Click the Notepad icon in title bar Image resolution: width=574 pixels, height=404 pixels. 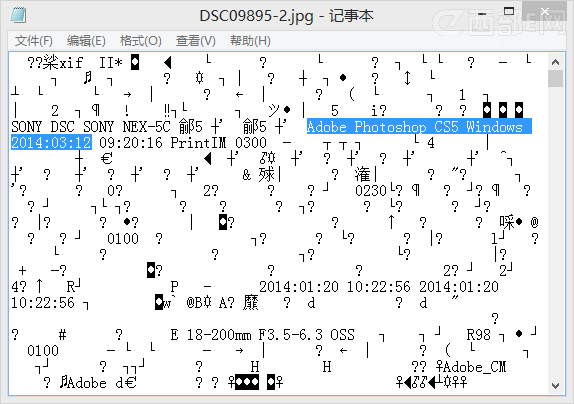pos(18,15)
